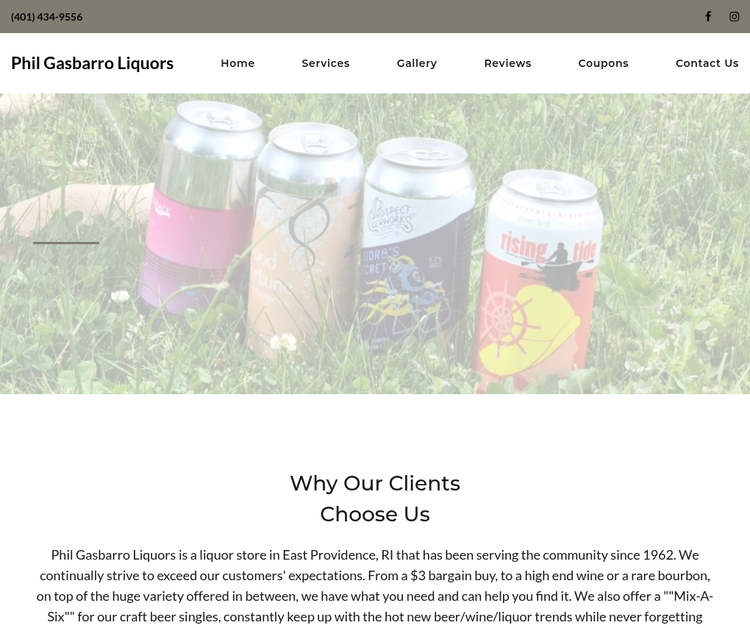Open the Instagram profile icon

pyautogui.click(x=734, y=16)
